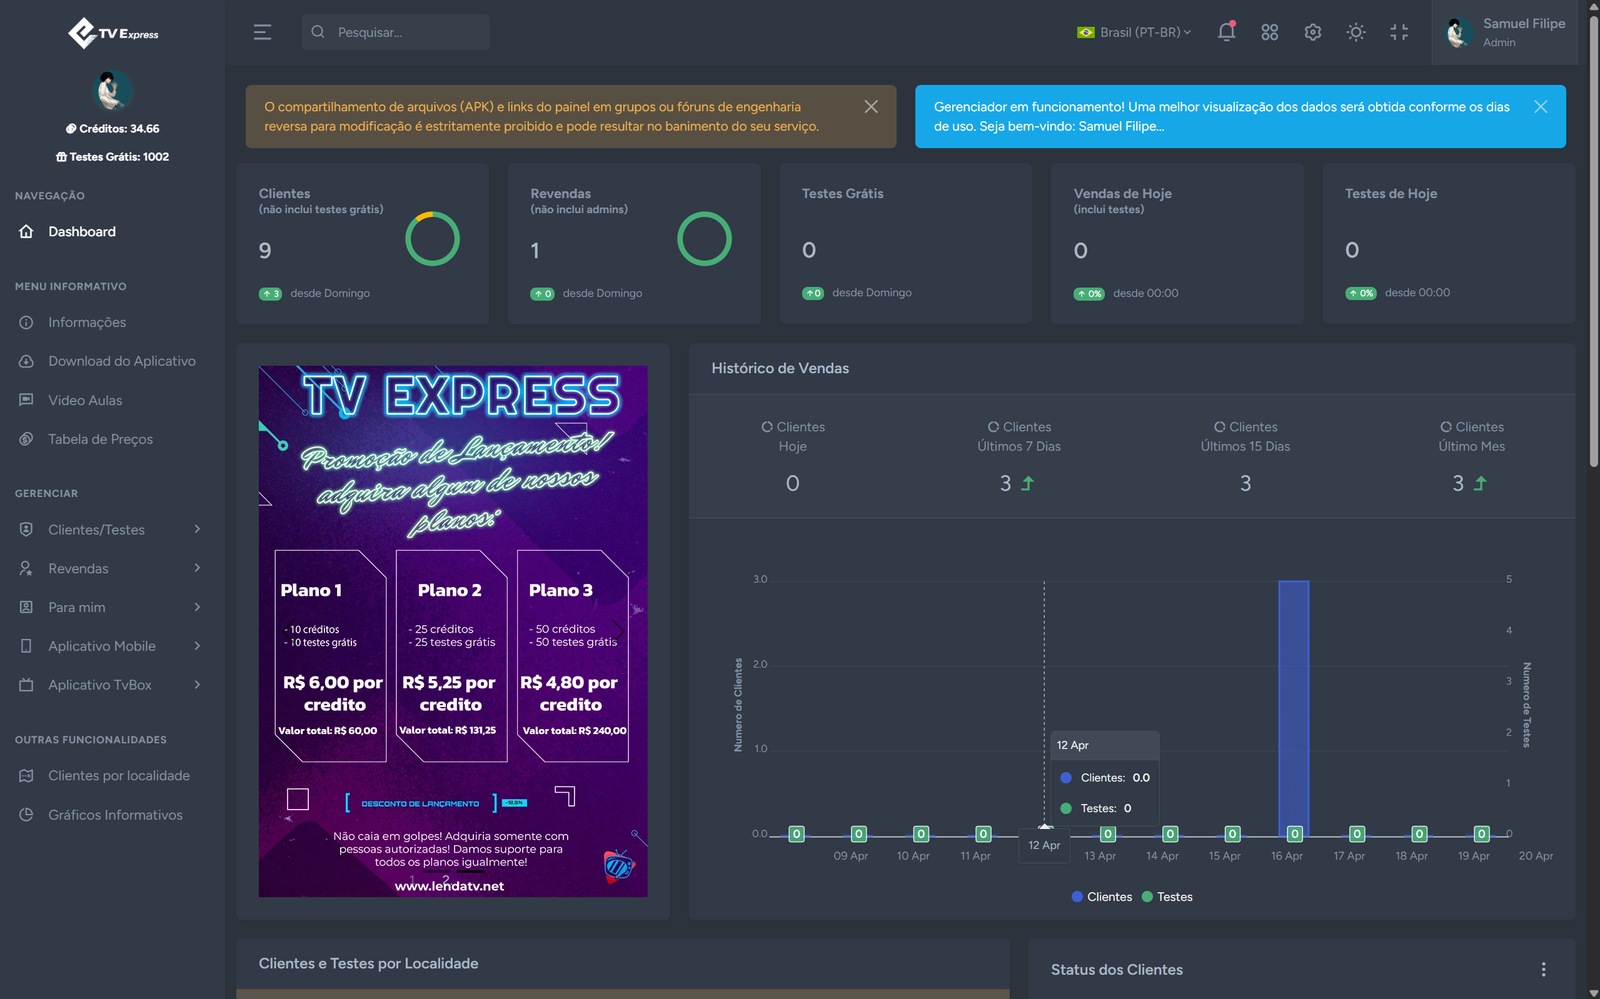Click the Clientes circular progress ring

point(433,239)
